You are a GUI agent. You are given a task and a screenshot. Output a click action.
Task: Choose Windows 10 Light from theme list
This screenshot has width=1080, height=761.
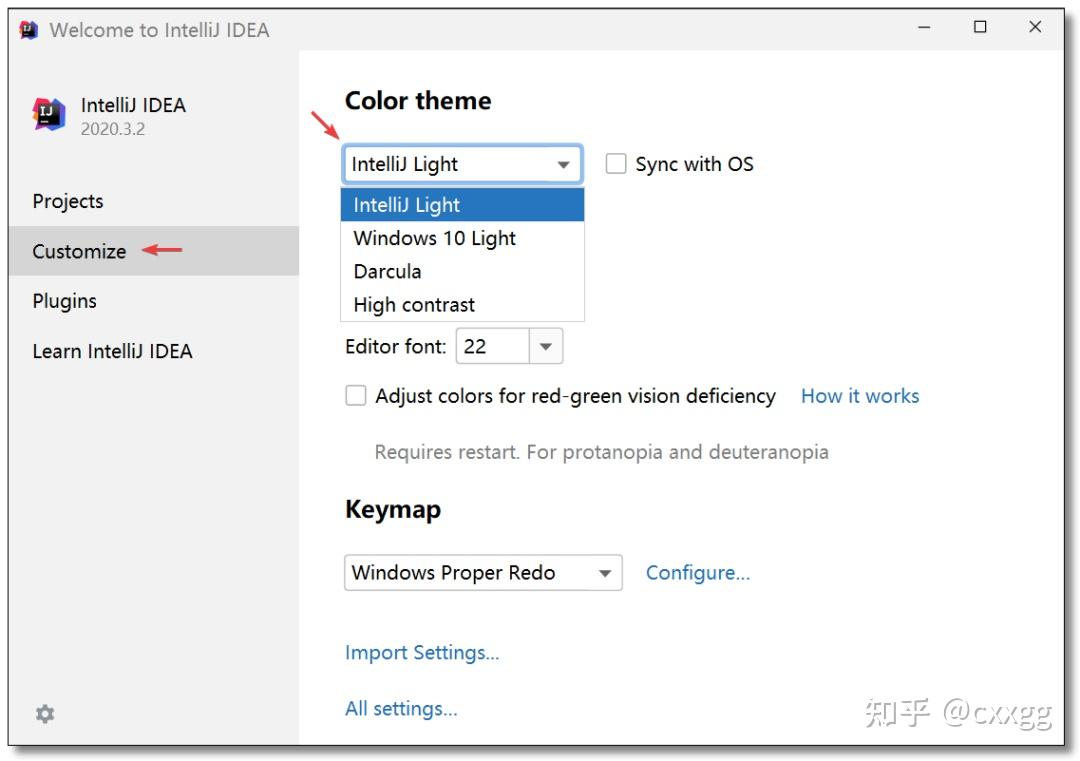click(434, 238)
